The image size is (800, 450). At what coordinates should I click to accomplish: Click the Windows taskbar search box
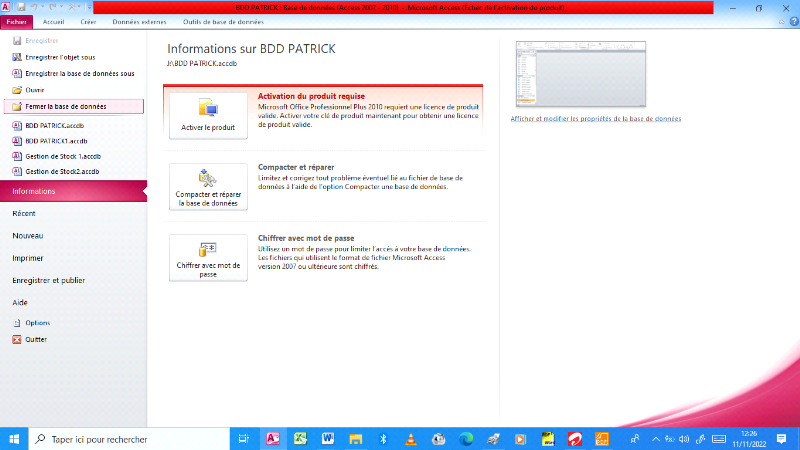(x=128, y=439)
